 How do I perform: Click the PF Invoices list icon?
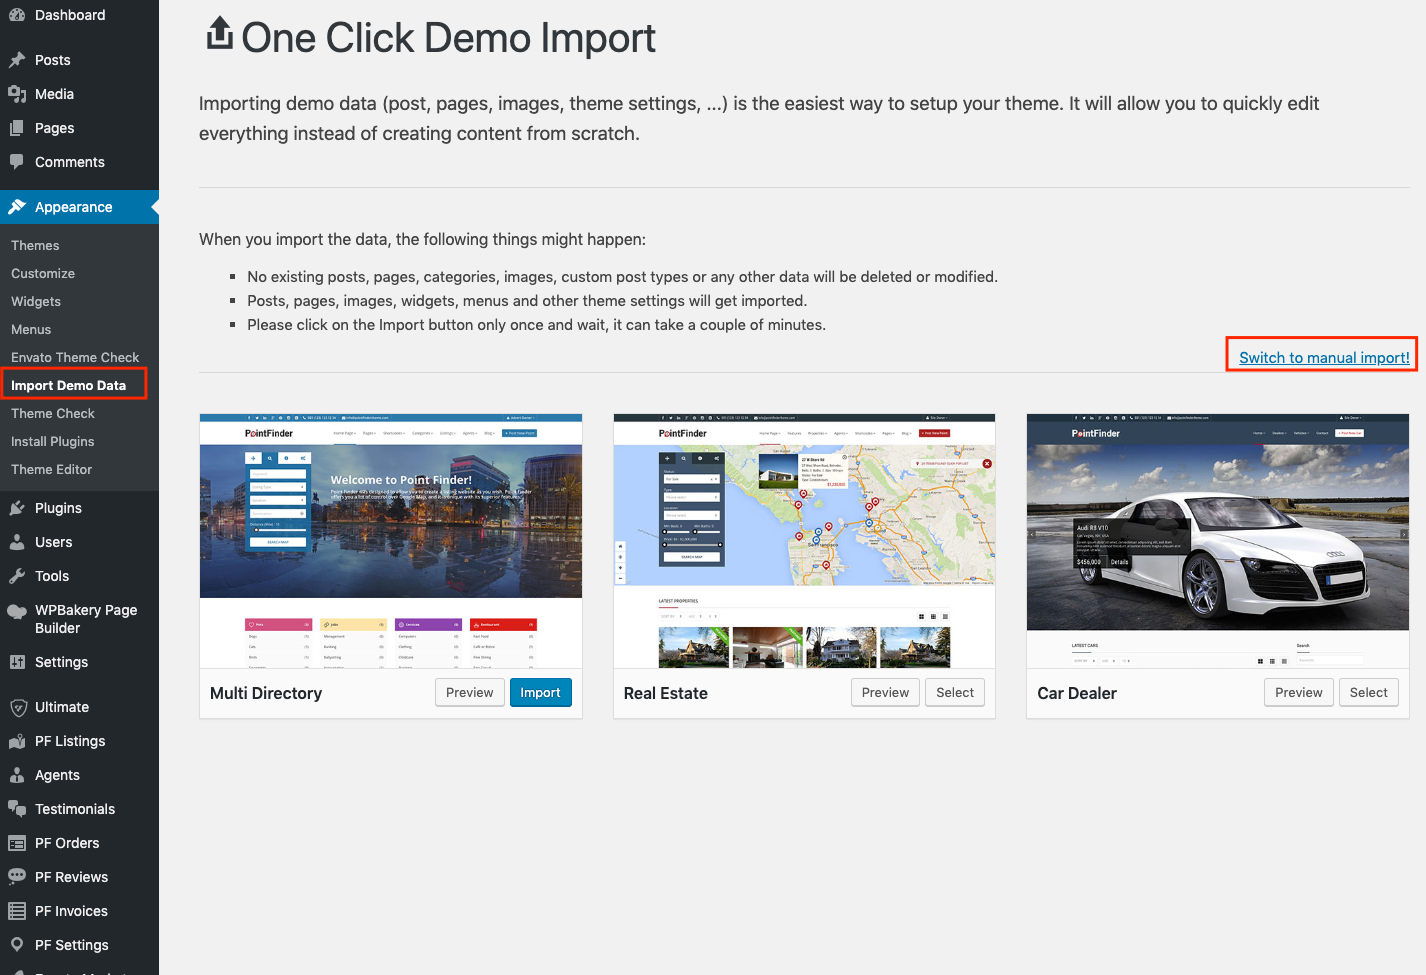tap(17, 911)
